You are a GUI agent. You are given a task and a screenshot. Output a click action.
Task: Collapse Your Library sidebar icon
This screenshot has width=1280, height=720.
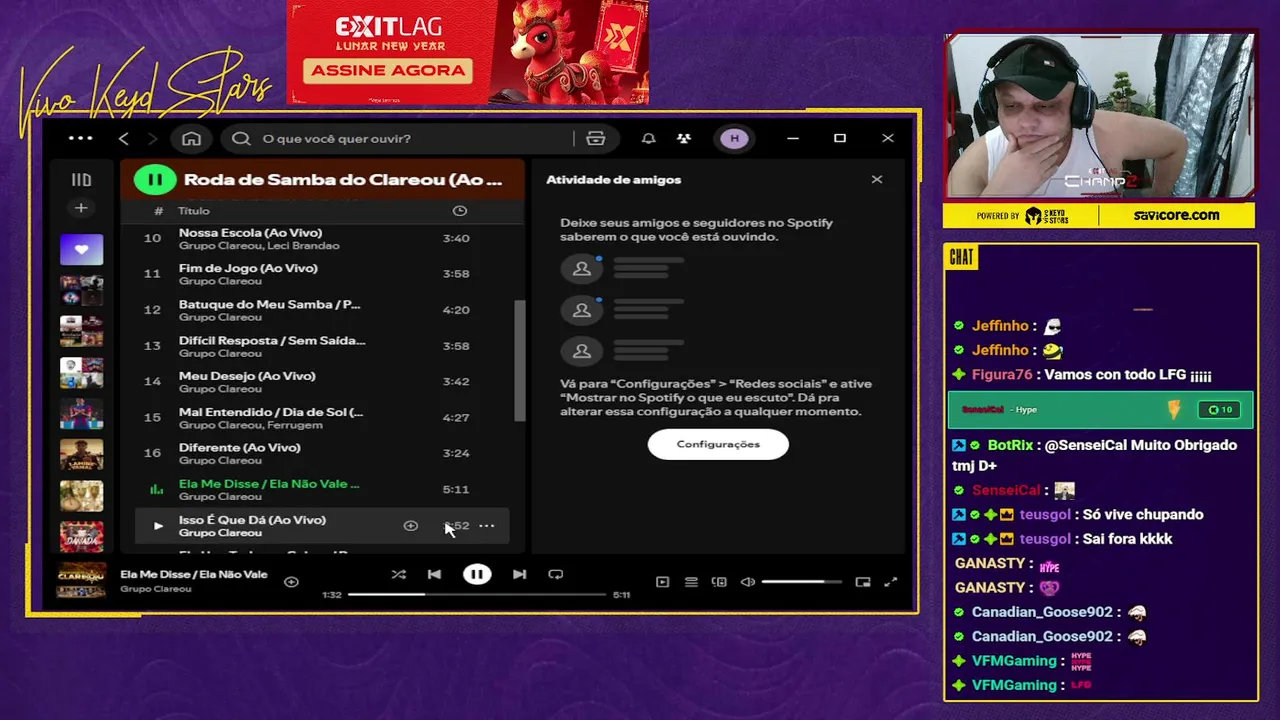coord(81,180)
